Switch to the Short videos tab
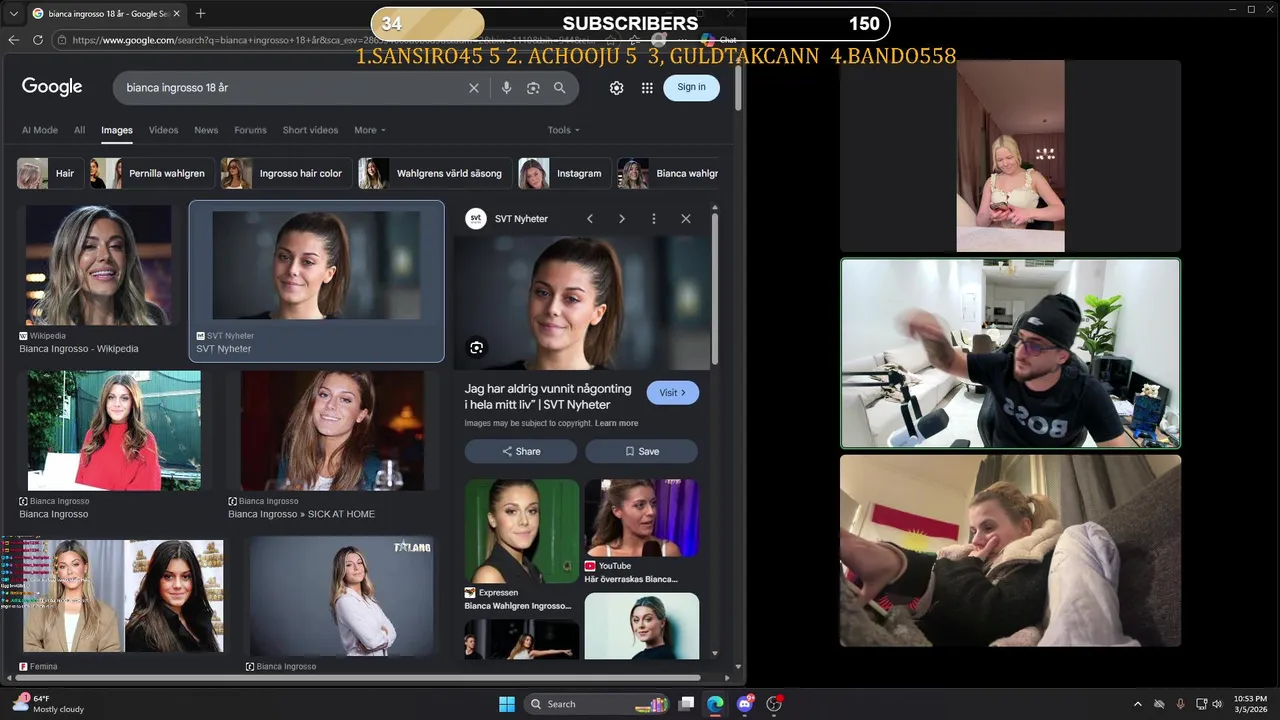The width and height of the screenshot is (1280, 720). pos(310,130)
